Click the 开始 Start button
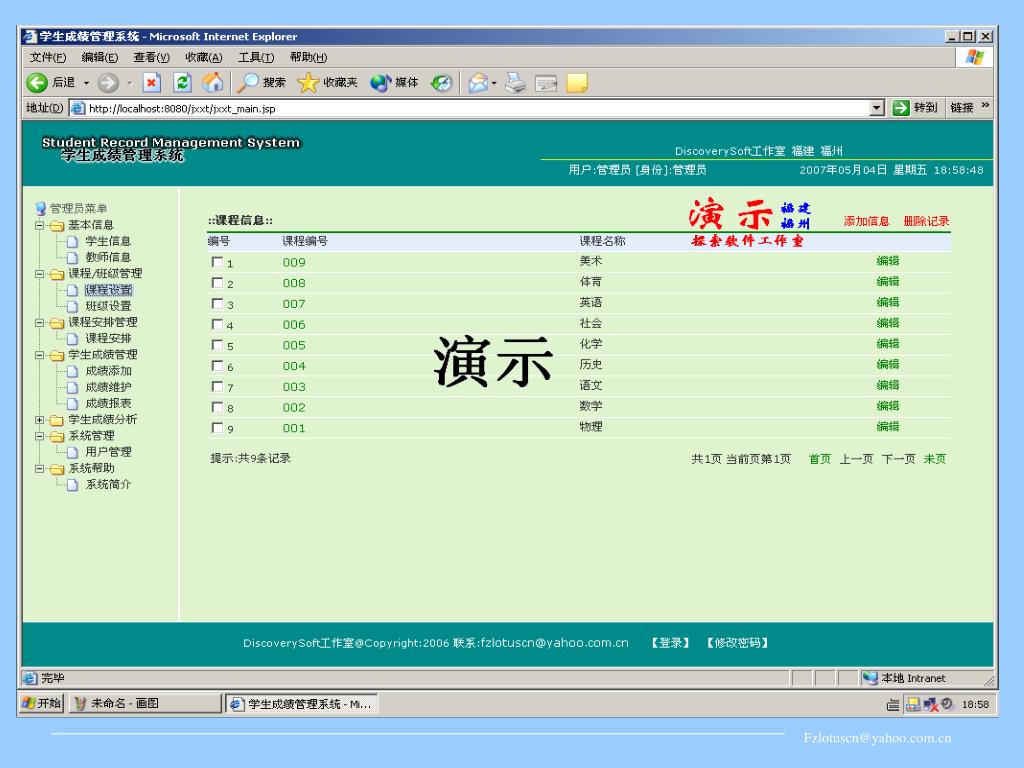This screenshot has height=768, width=1024. click(x=41, y=703)
